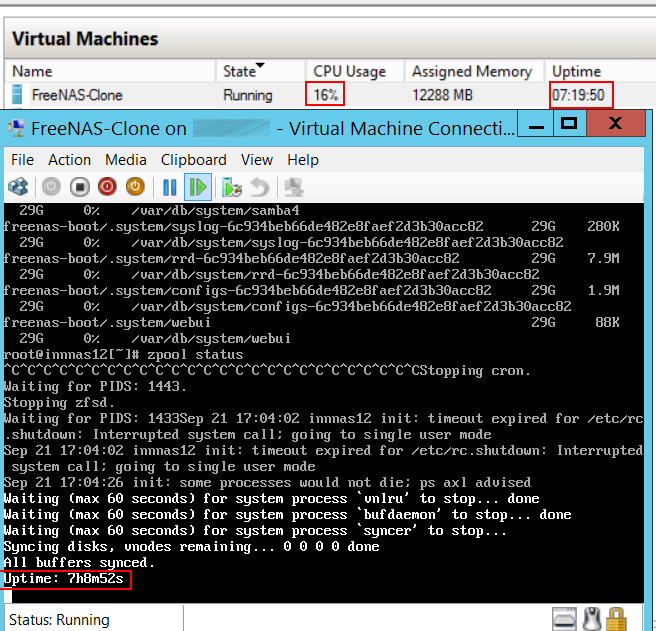Click the keyboard icon in status bar
656x631 pixels.
tap(564, 618)
